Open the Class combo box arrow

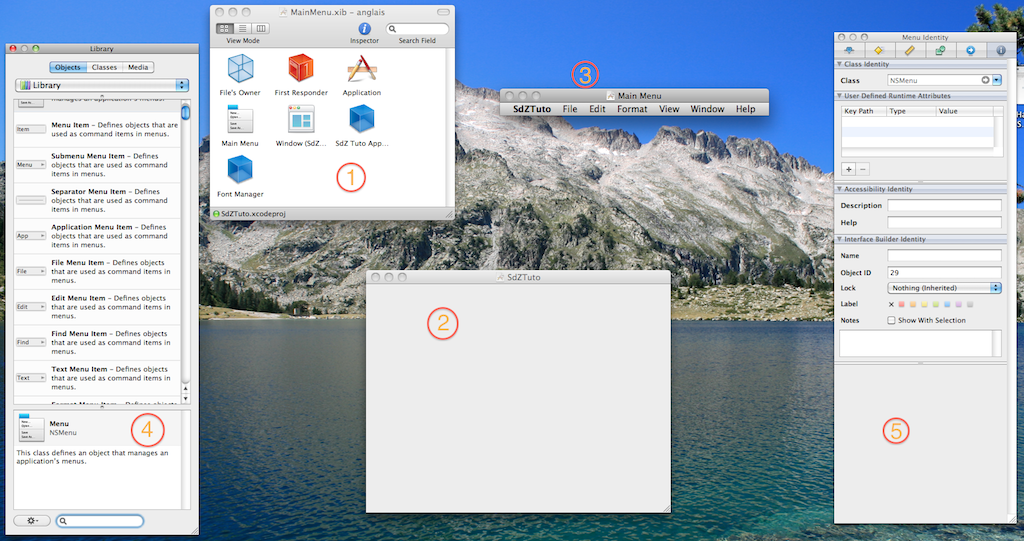pos(997,80)
